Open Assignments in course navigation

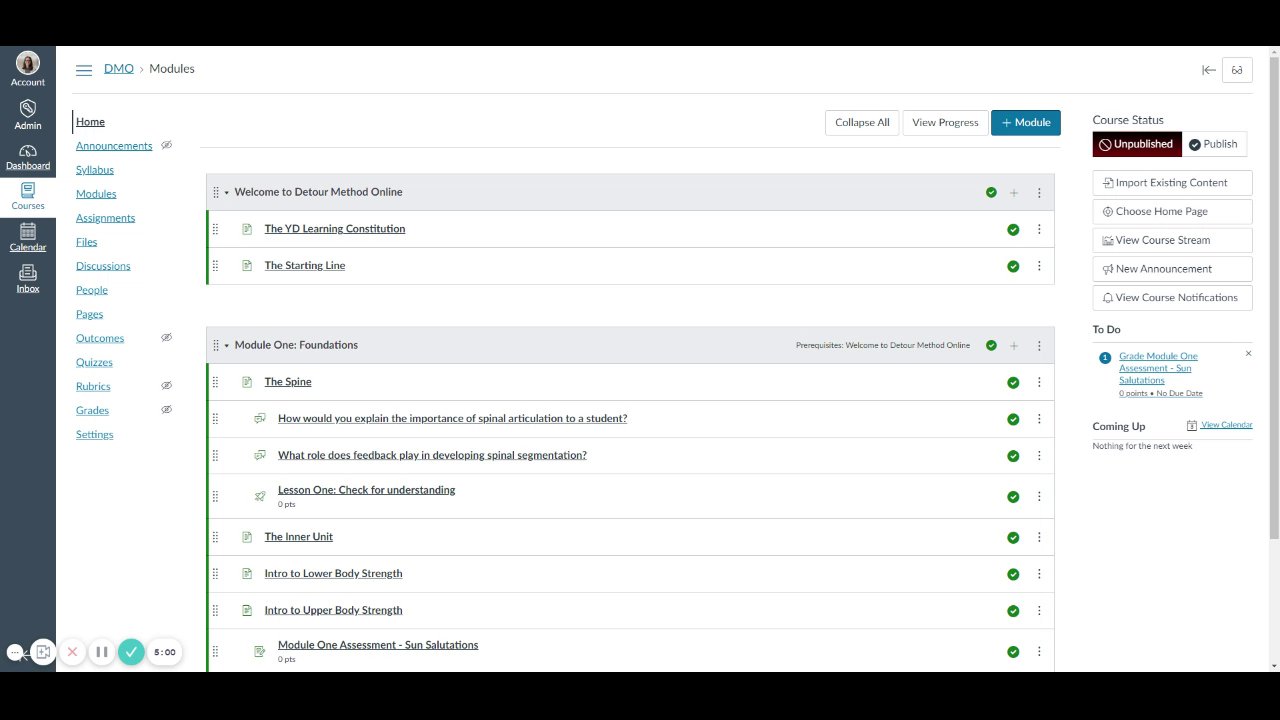(x=105, y=218)
